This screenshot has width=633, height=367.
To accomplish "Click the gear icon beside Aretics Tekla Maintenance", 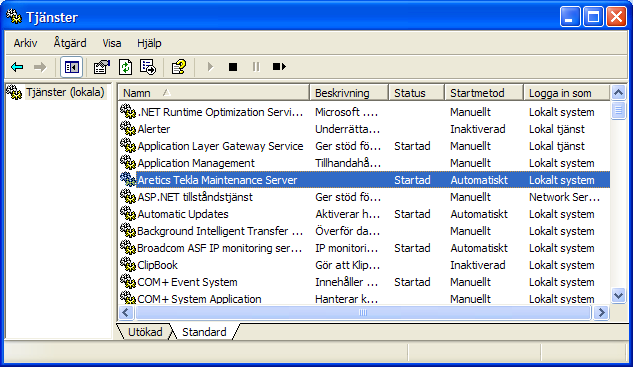I will coord(128,179).
